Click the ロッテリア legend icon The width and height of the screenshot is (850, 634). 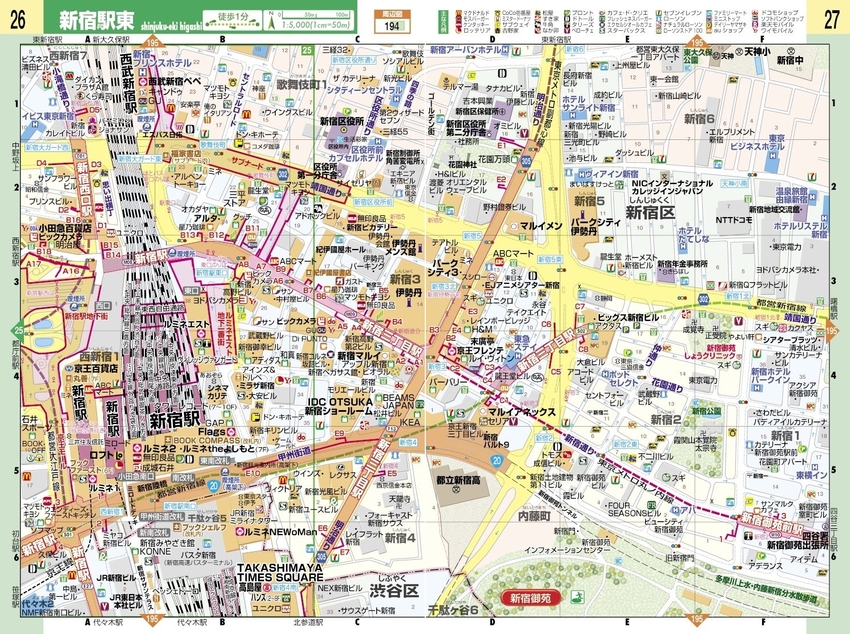(x=459, y=31)
